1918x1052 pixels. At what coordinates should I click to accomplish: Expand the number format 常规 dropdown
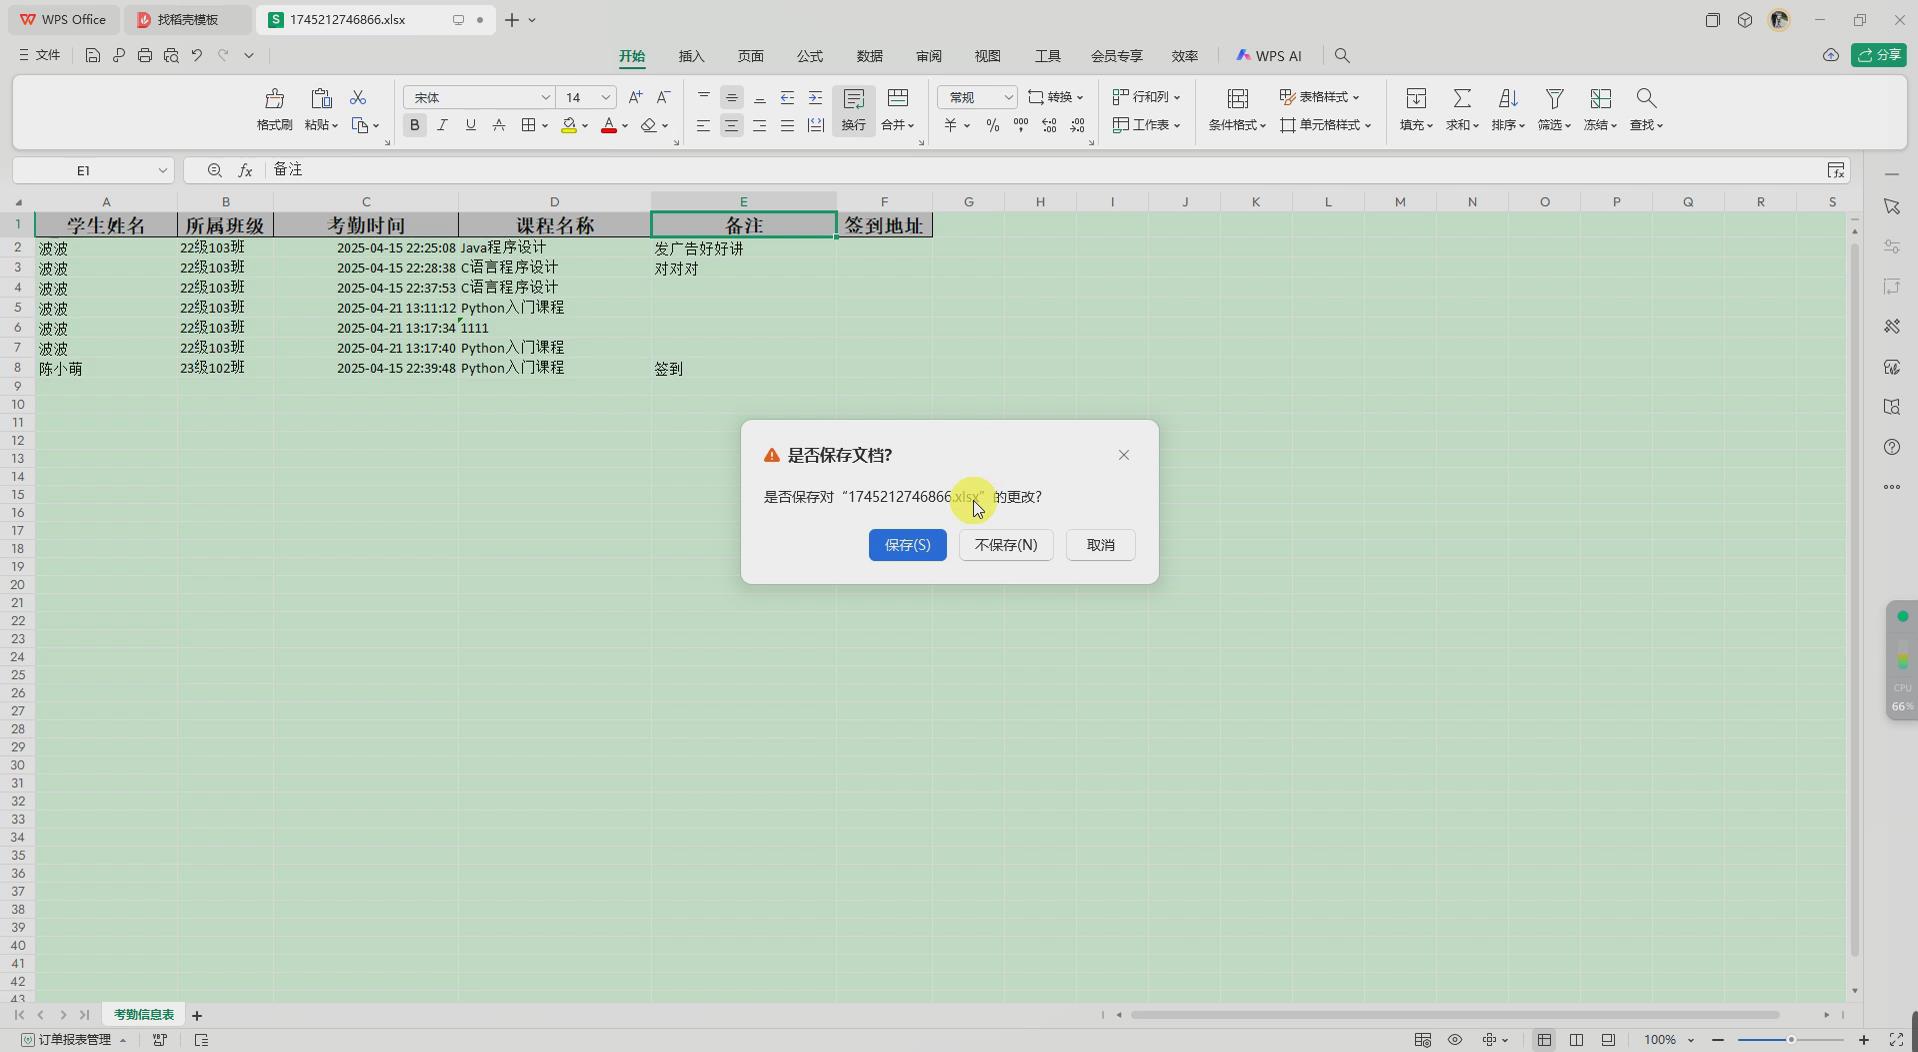[1008, 97]
